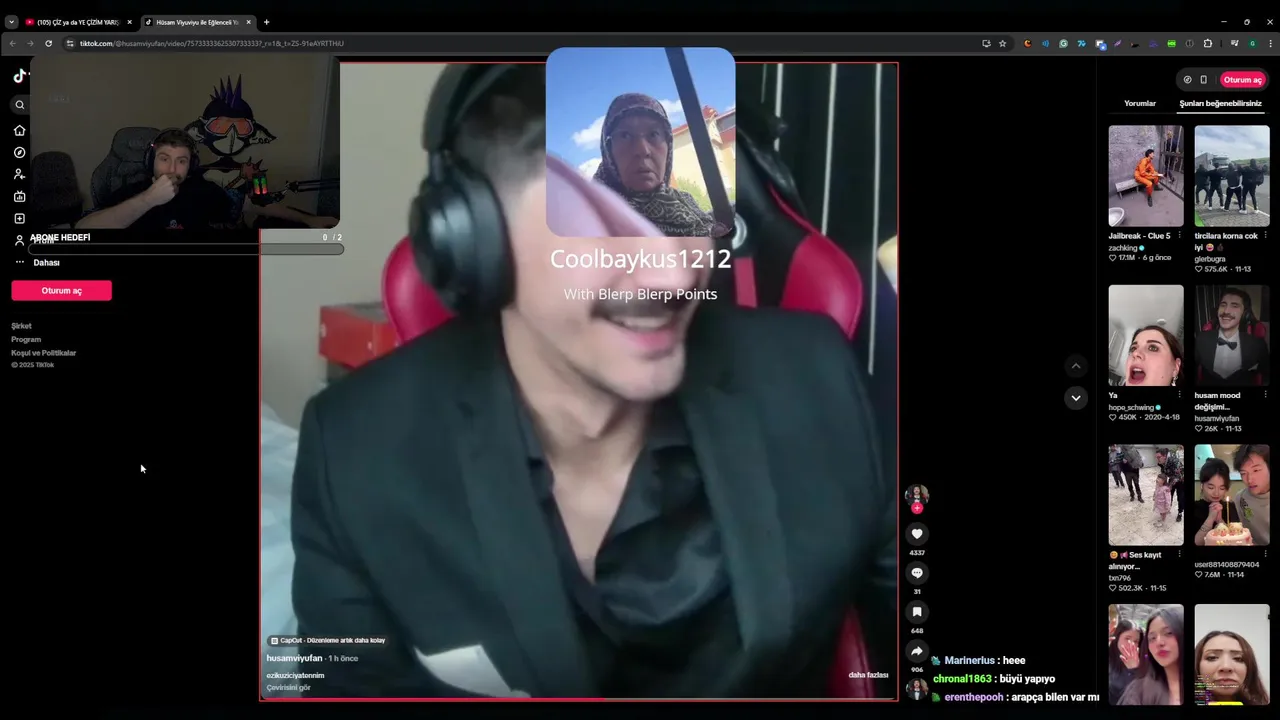The image size is (1280, 720).
Task: Open site information icon in address bar
Action: click(x=70, y=43)
